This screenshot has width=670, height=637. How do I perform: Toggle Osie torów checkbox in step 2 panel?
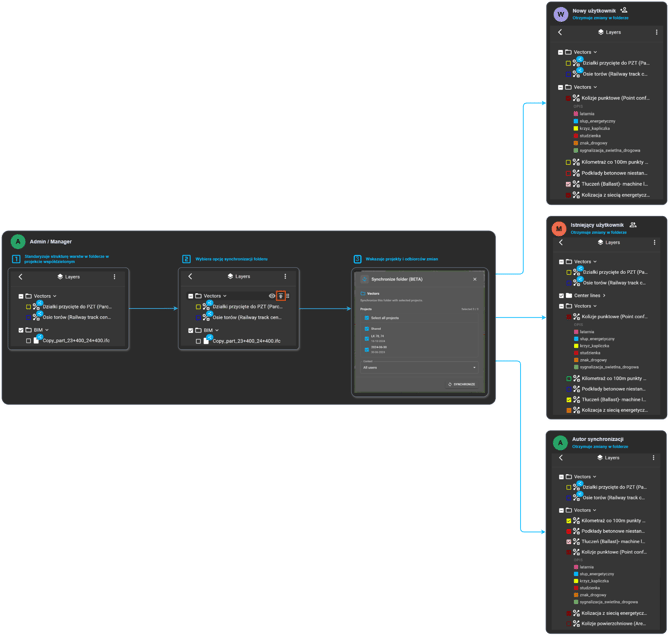coord(198,318)
